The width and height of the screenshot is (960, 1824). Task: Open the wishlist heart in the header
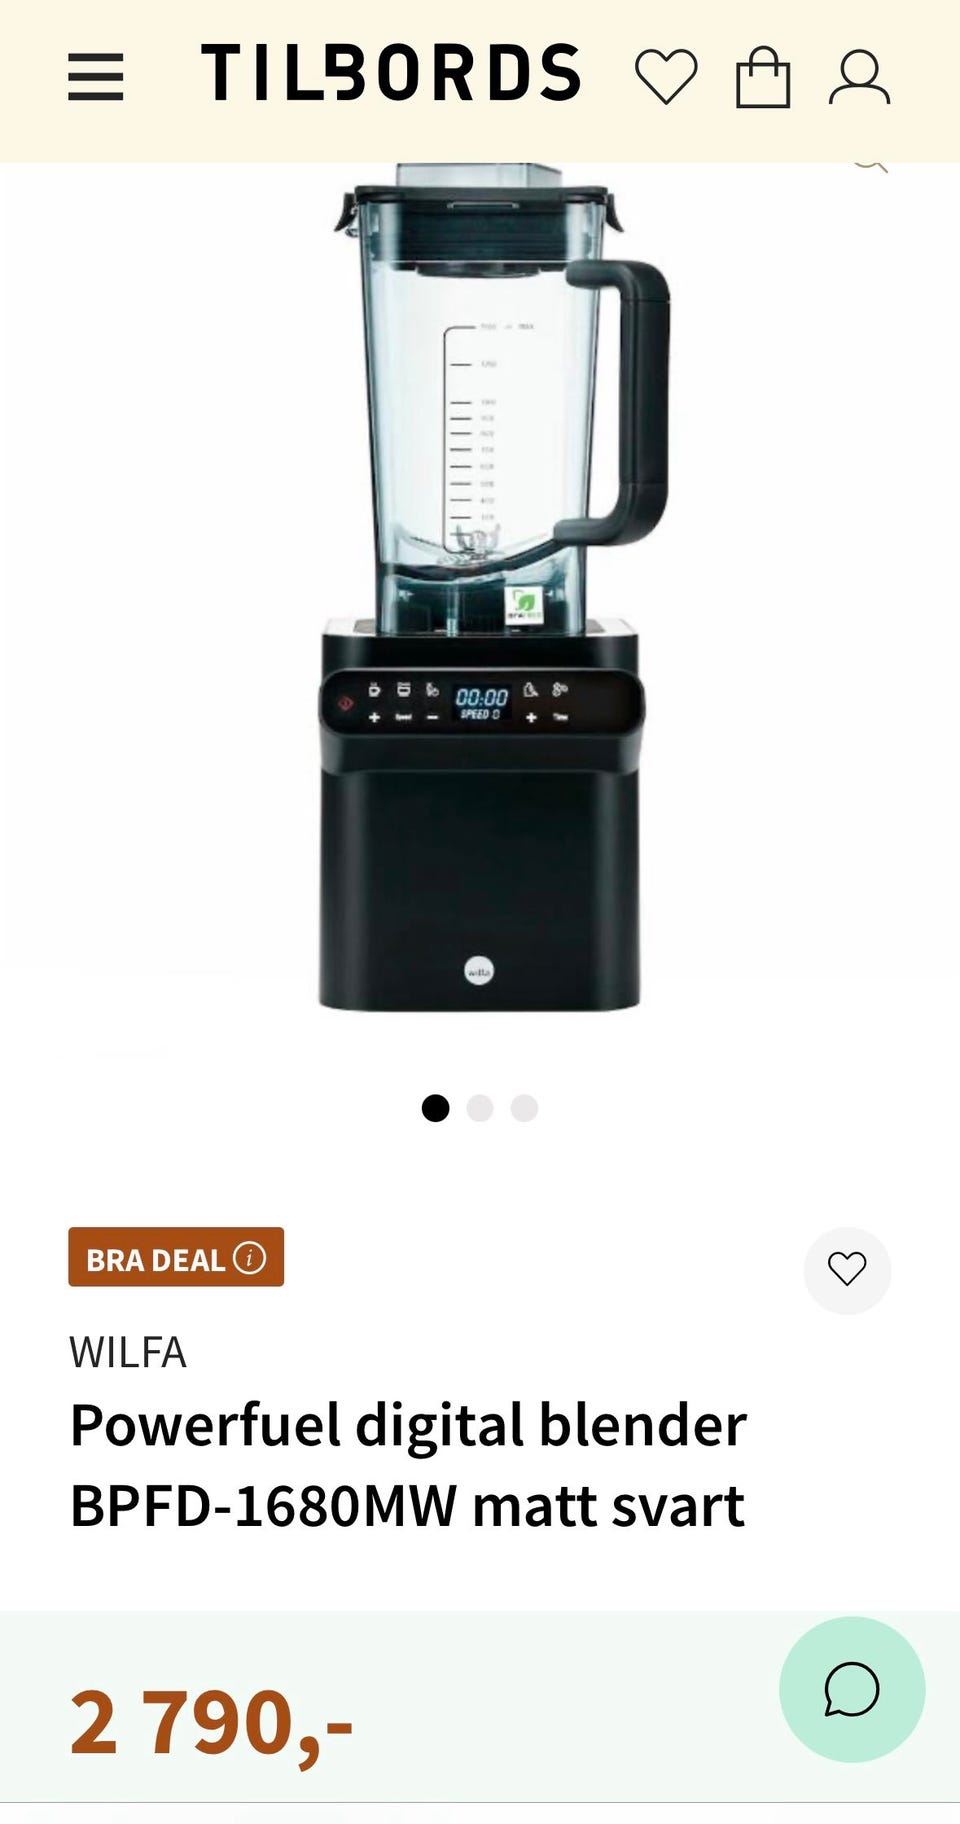[666, 76]
